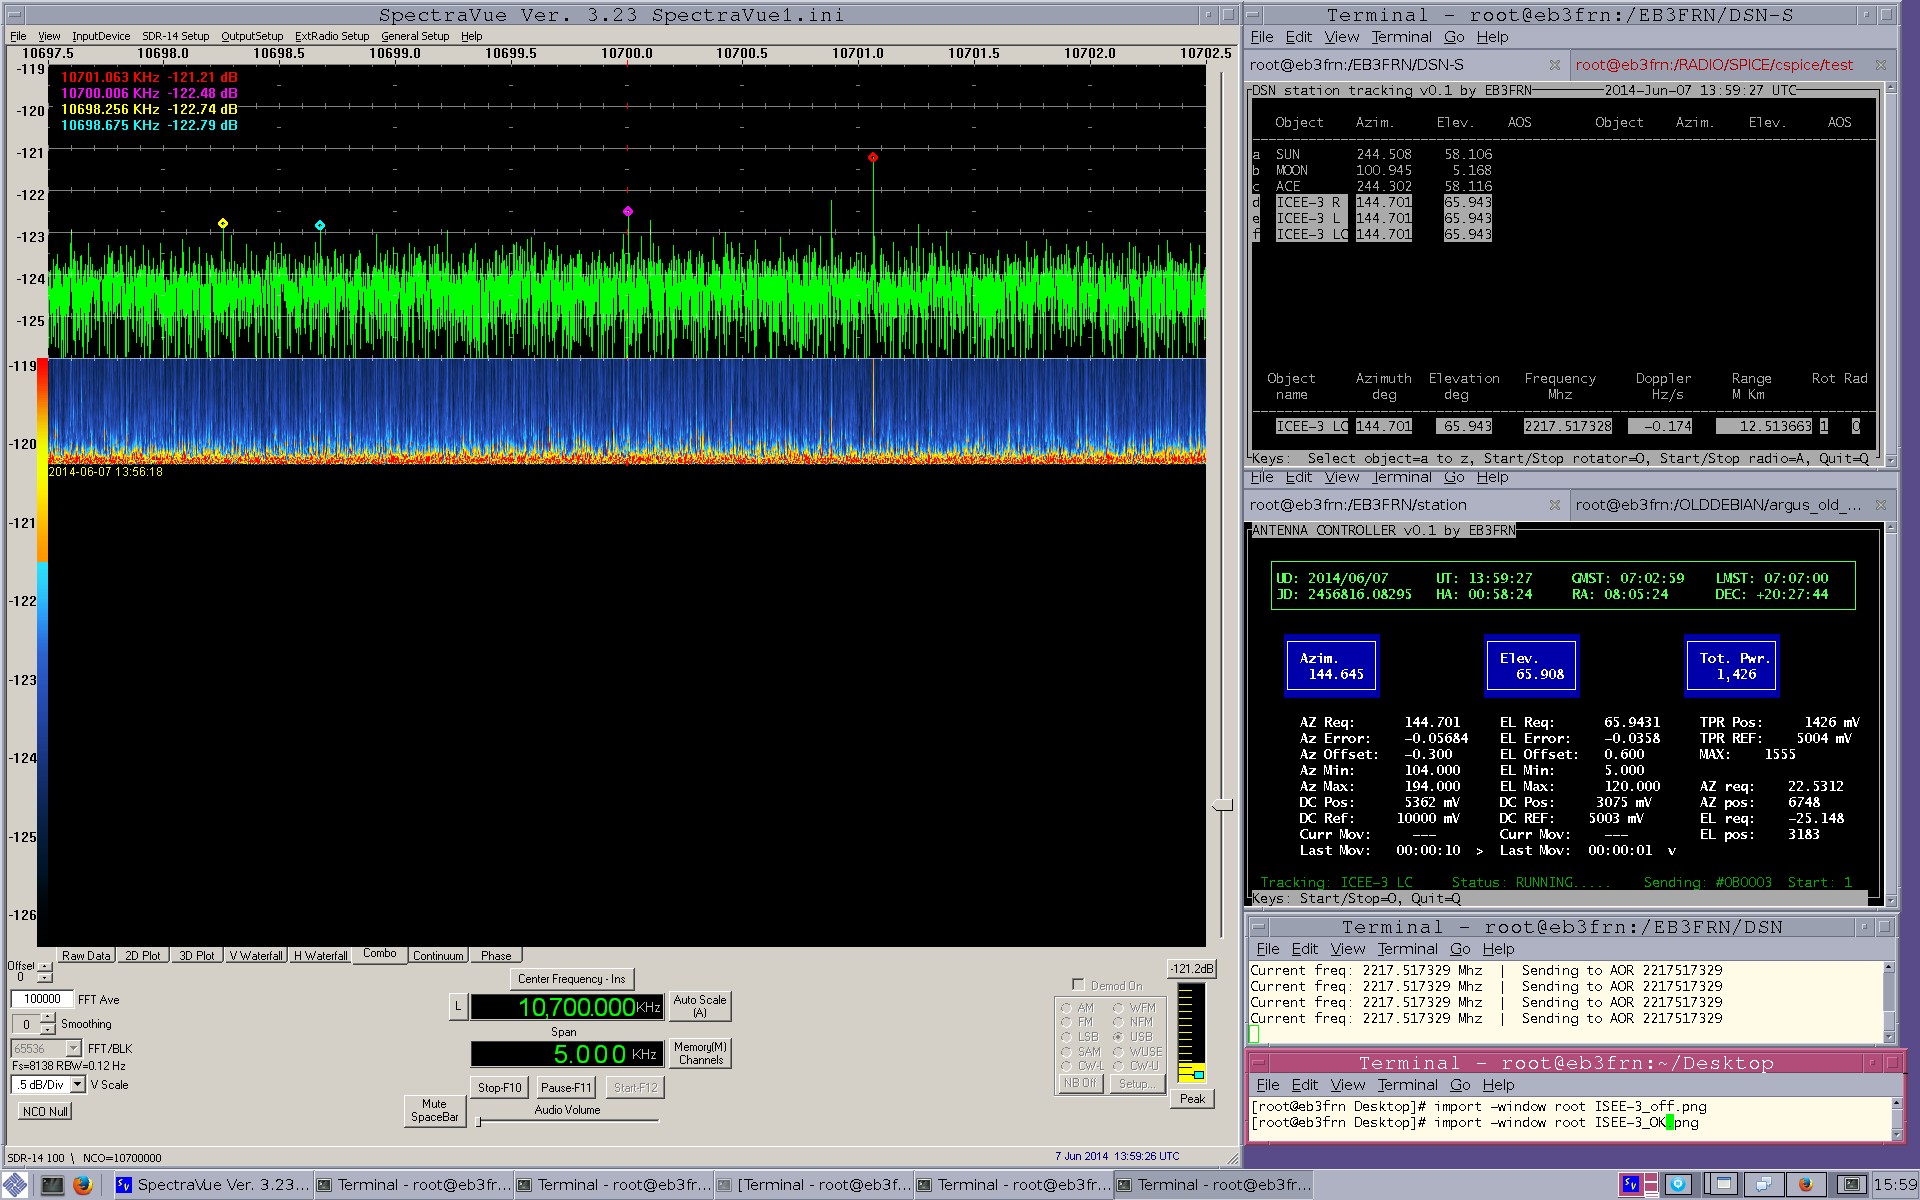The height and width of the screenshot is (1200, 1920).
Task: Click the yellow marker diamond on spectrum
Action: (x=223, y=223)
